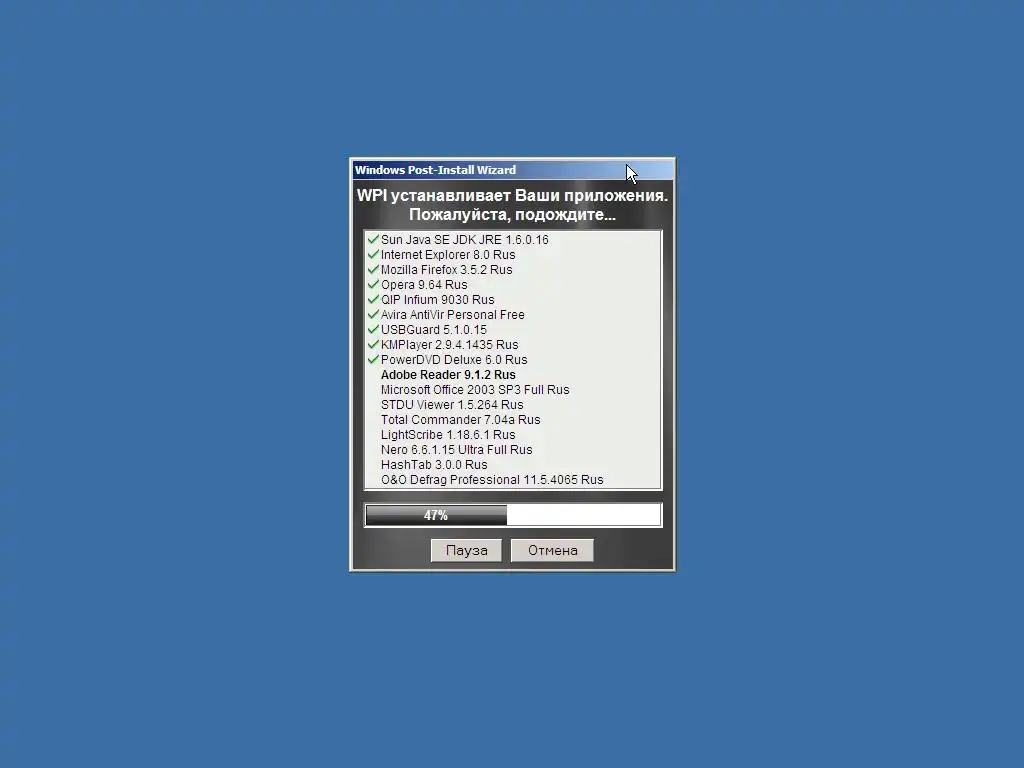The image size is (1024, 768).
Task: Select O&O Defrag Professional 11.5.4065 Rus
Action: (492, 480)
